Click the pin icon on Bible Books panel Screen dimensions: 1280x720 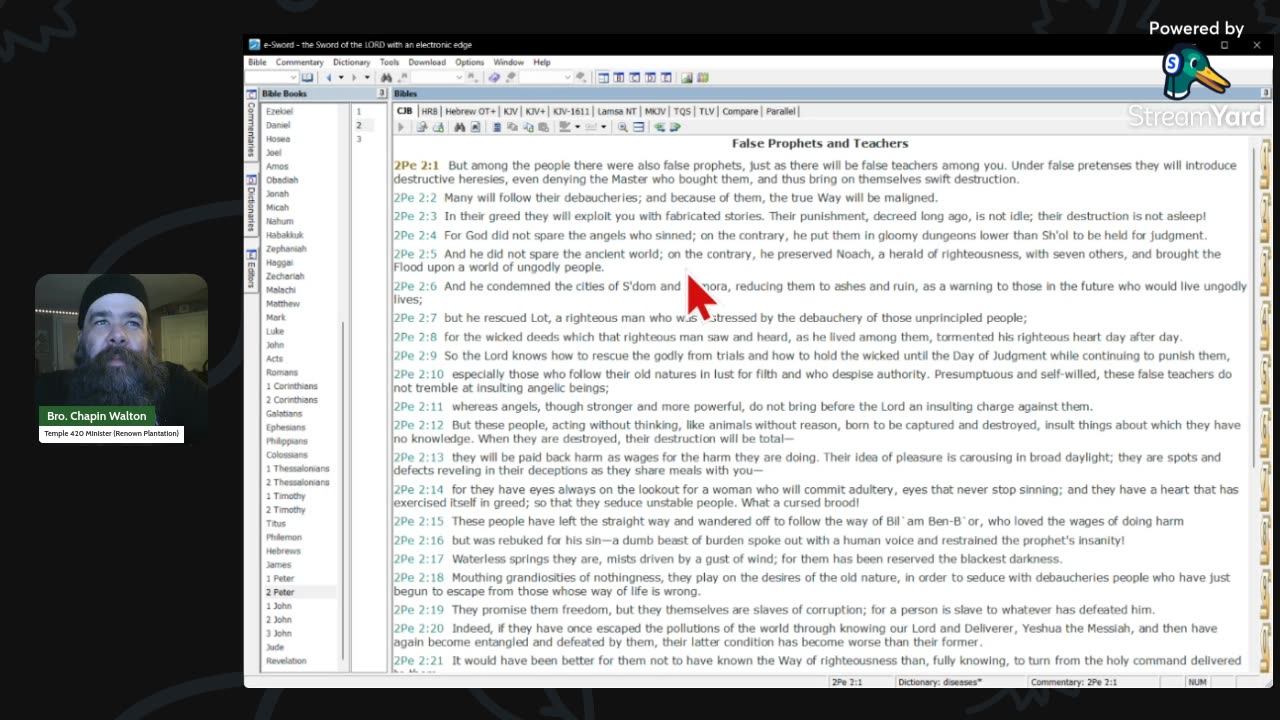click(382, 93)
